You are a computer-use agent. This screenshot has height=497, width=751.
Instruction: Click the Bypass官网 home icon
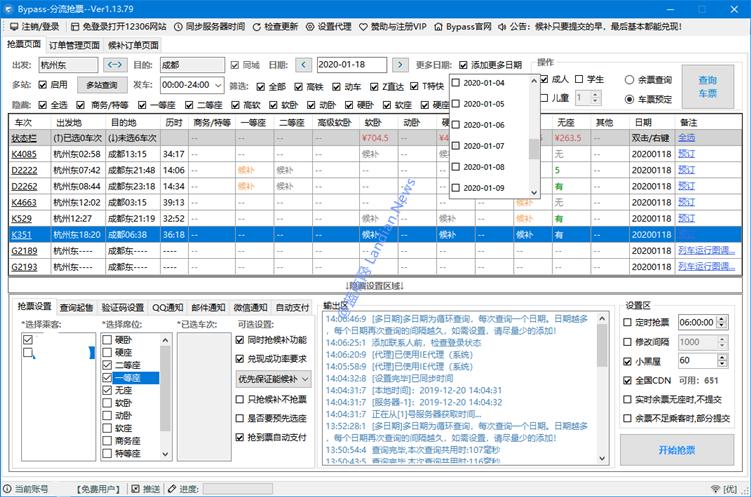pyautogui.click(x=438, y=26)
